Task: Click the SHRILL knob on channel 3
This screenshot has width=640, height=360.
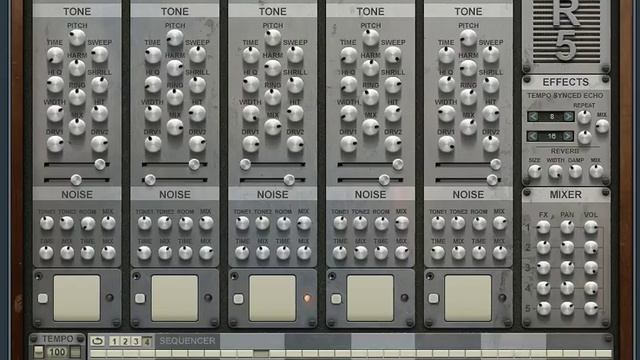Action: tap(295, 84)
